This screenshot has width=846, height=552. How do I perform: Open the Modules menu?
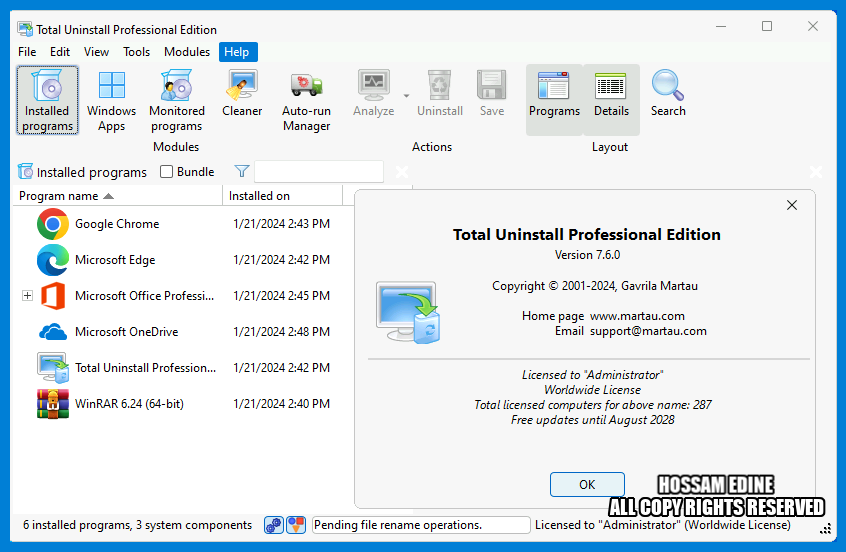coord(187,52)
